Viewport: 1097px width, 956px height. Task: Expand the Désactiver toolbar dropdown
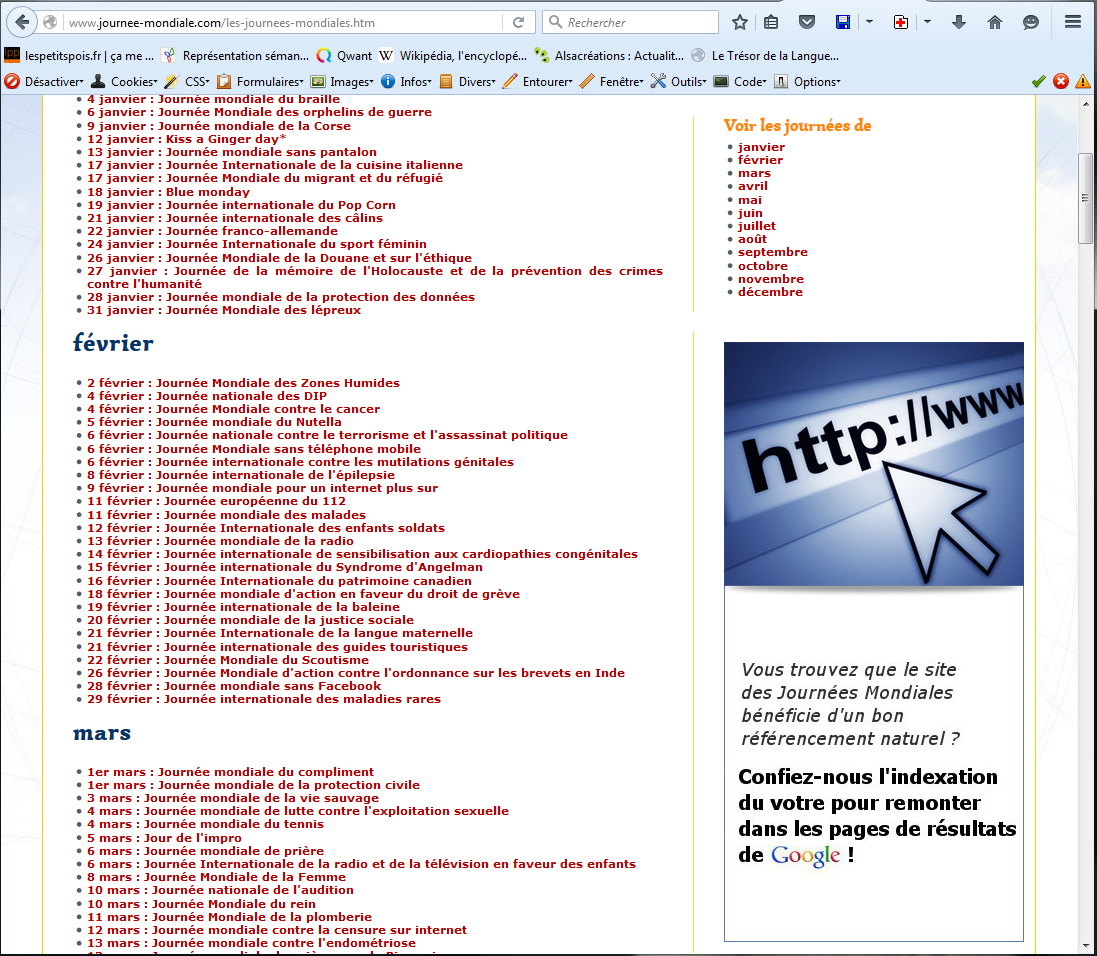click(45, 82)
